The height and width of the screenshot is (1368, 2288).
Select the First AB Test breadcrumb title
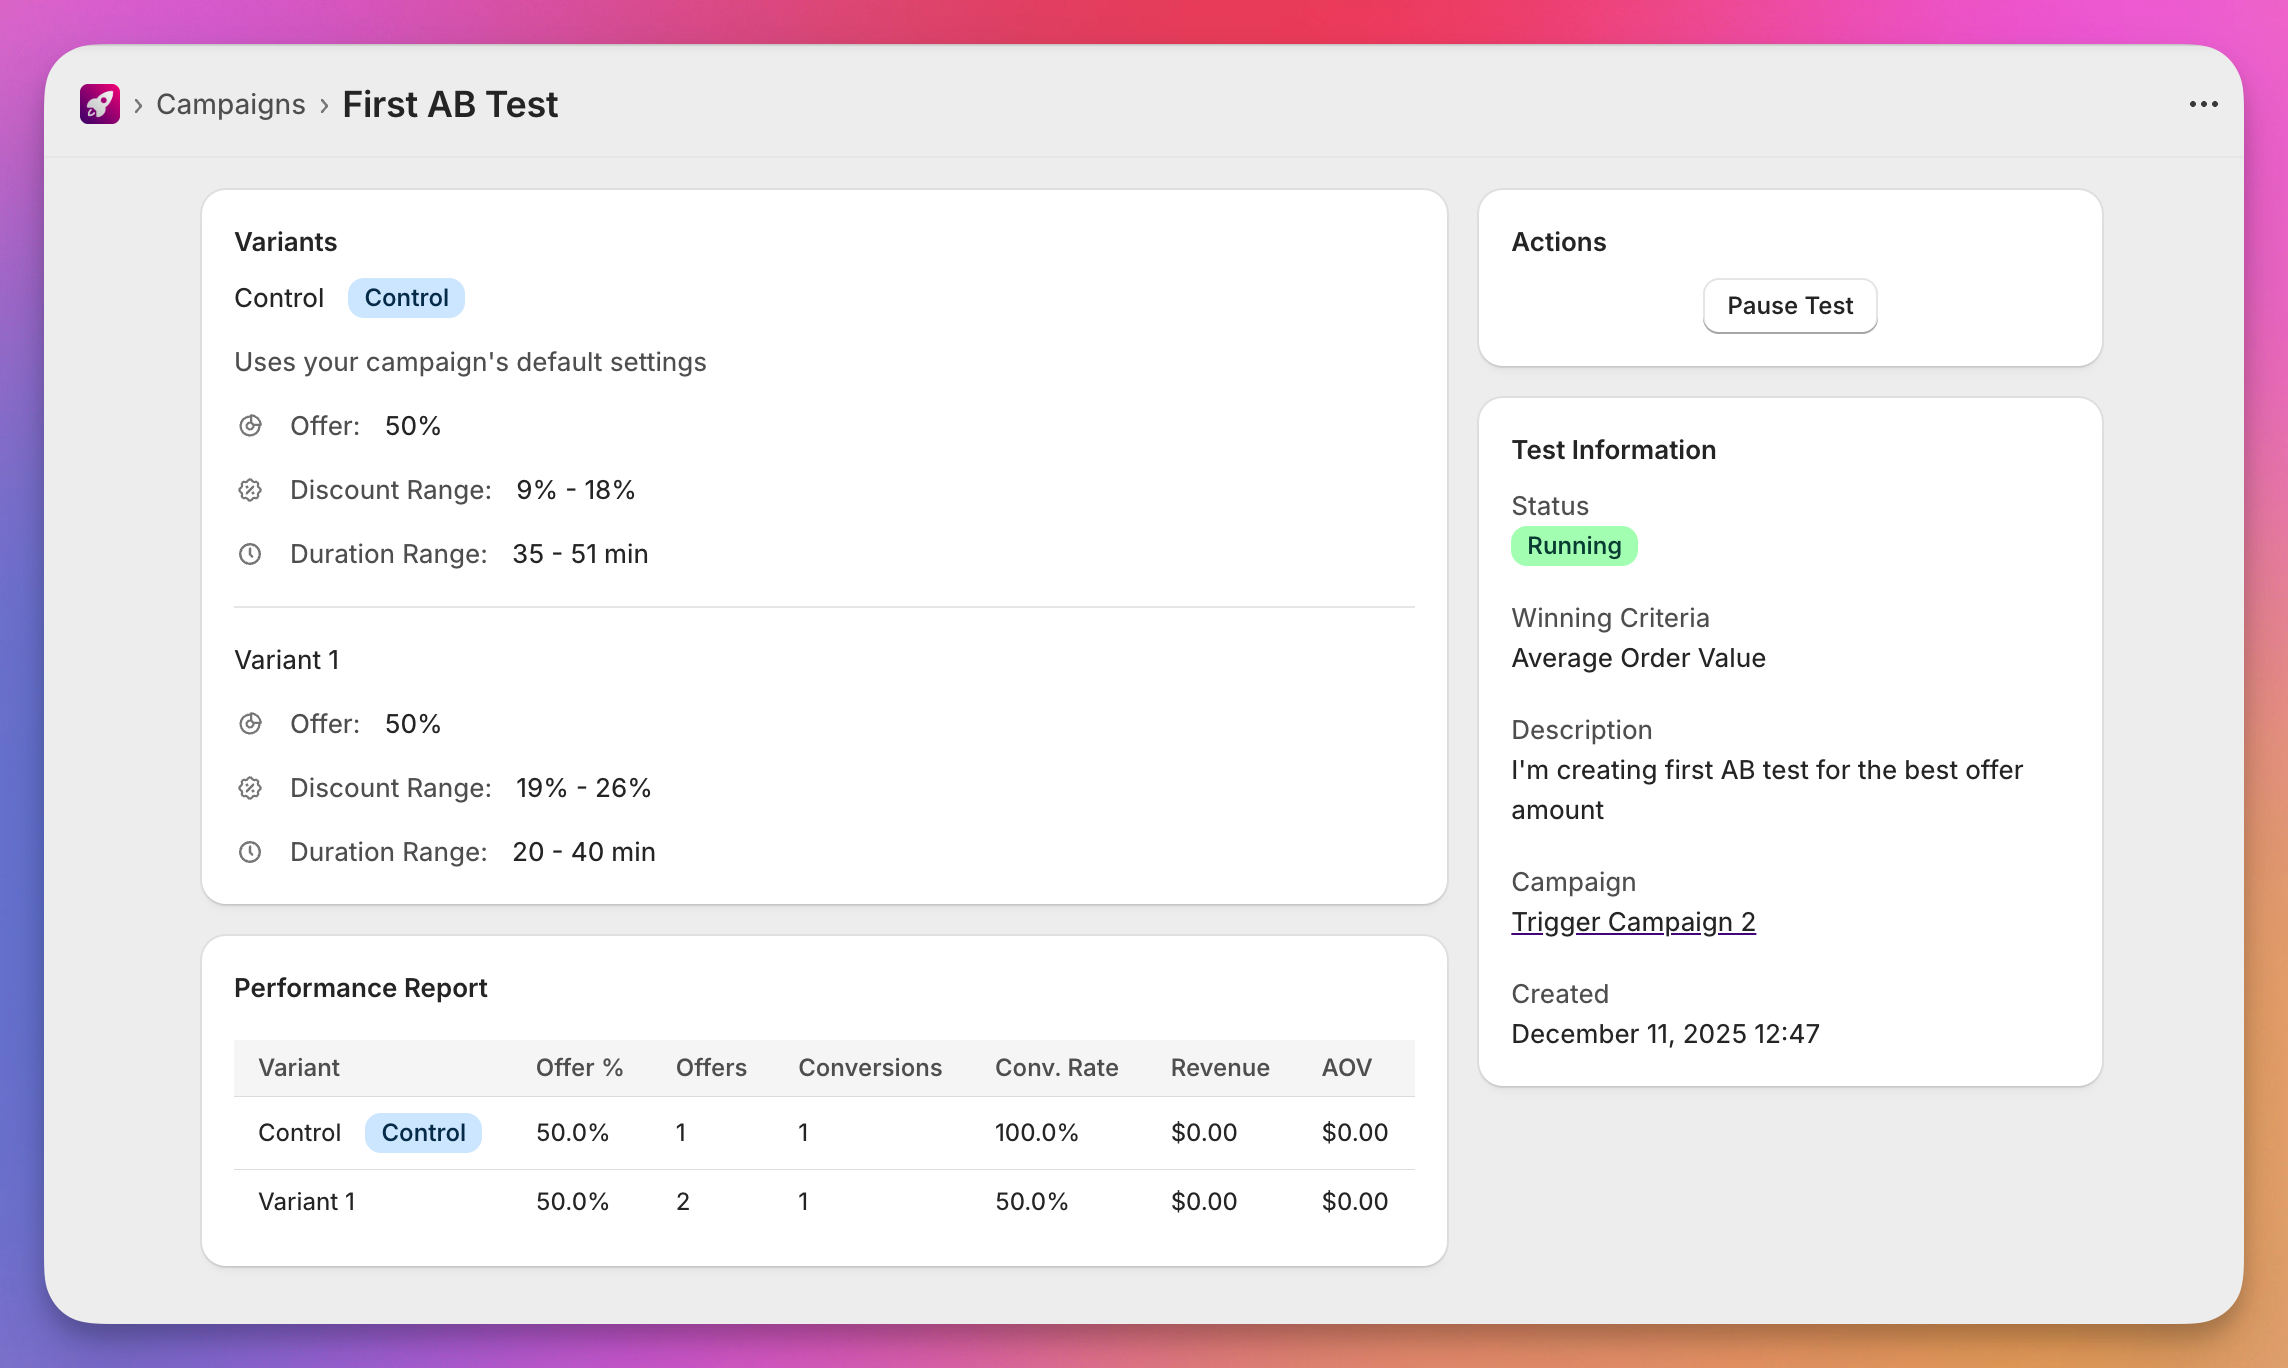pos(450,103)
